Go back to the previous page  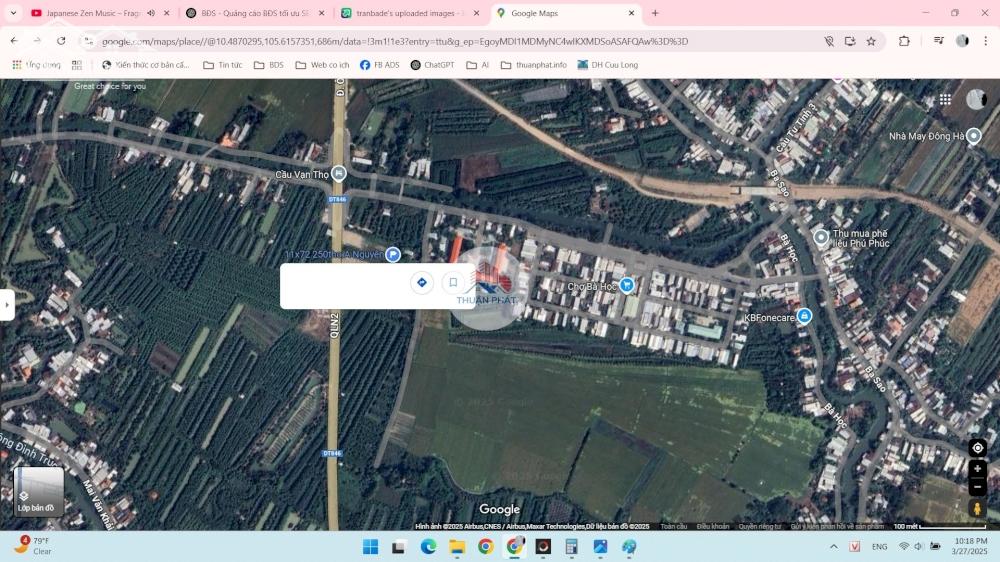point(14,41)
